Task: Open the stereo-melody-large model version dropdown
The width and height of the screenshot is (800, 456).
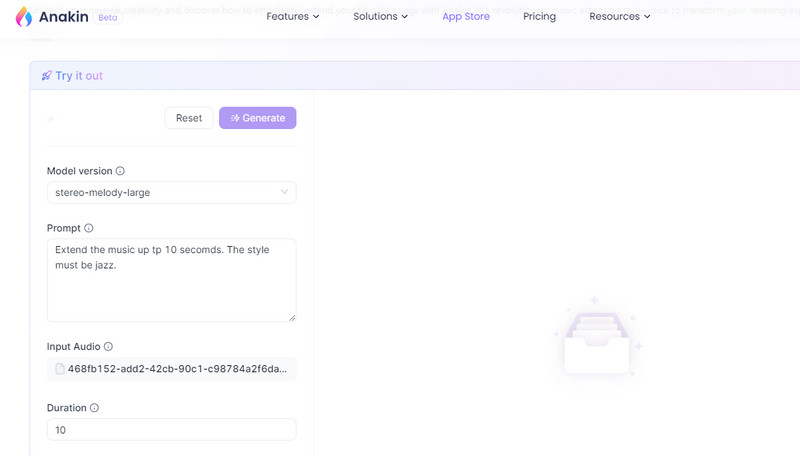Action: click(x=171, y=192)
